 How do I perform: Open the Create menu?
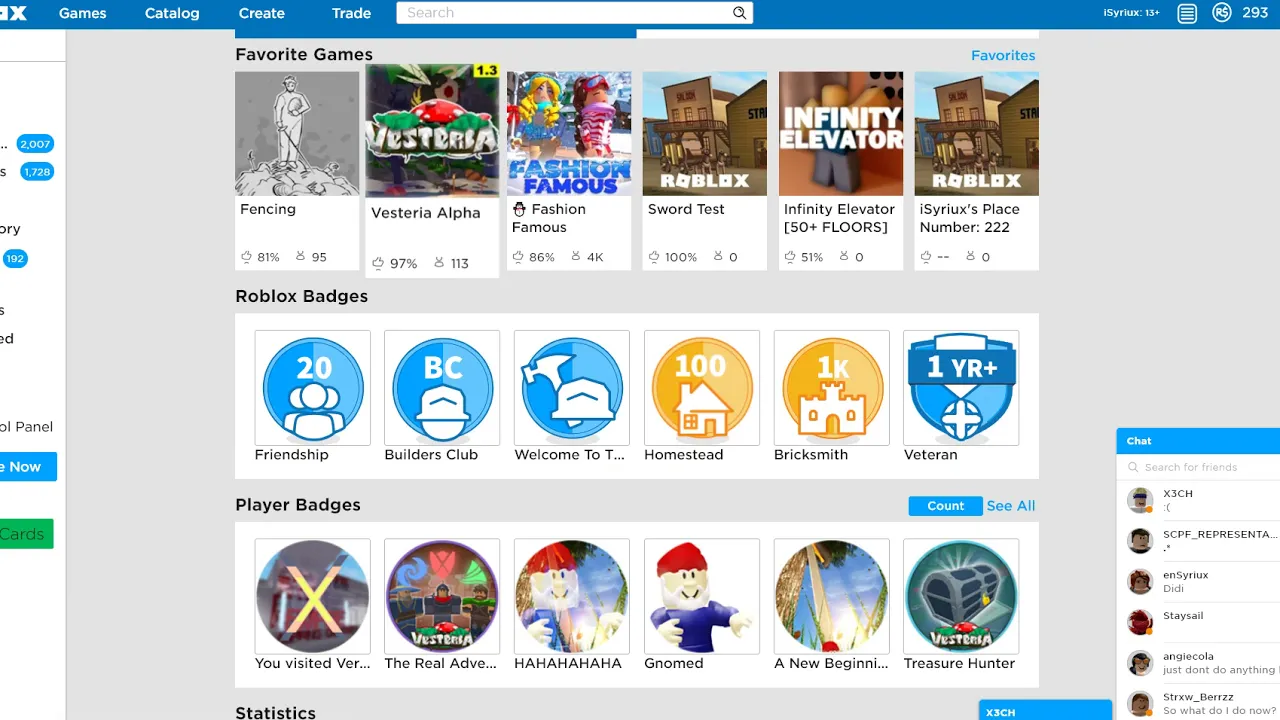(262, 13)
